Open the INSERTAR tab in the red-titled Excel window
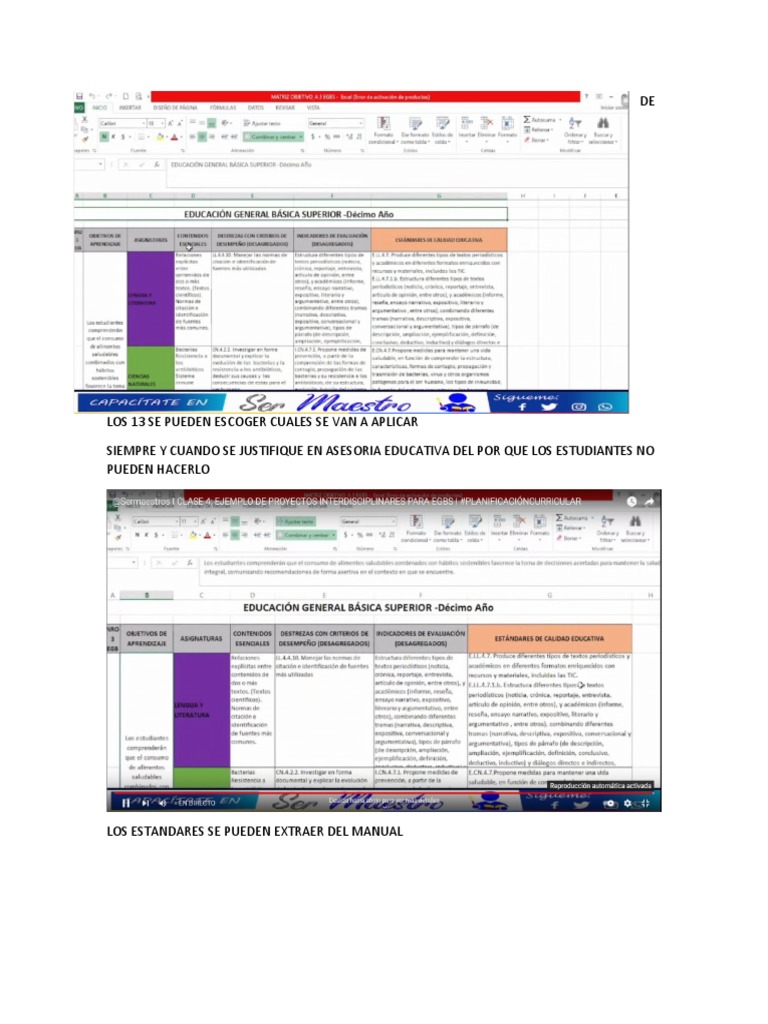 pos(130,108)
